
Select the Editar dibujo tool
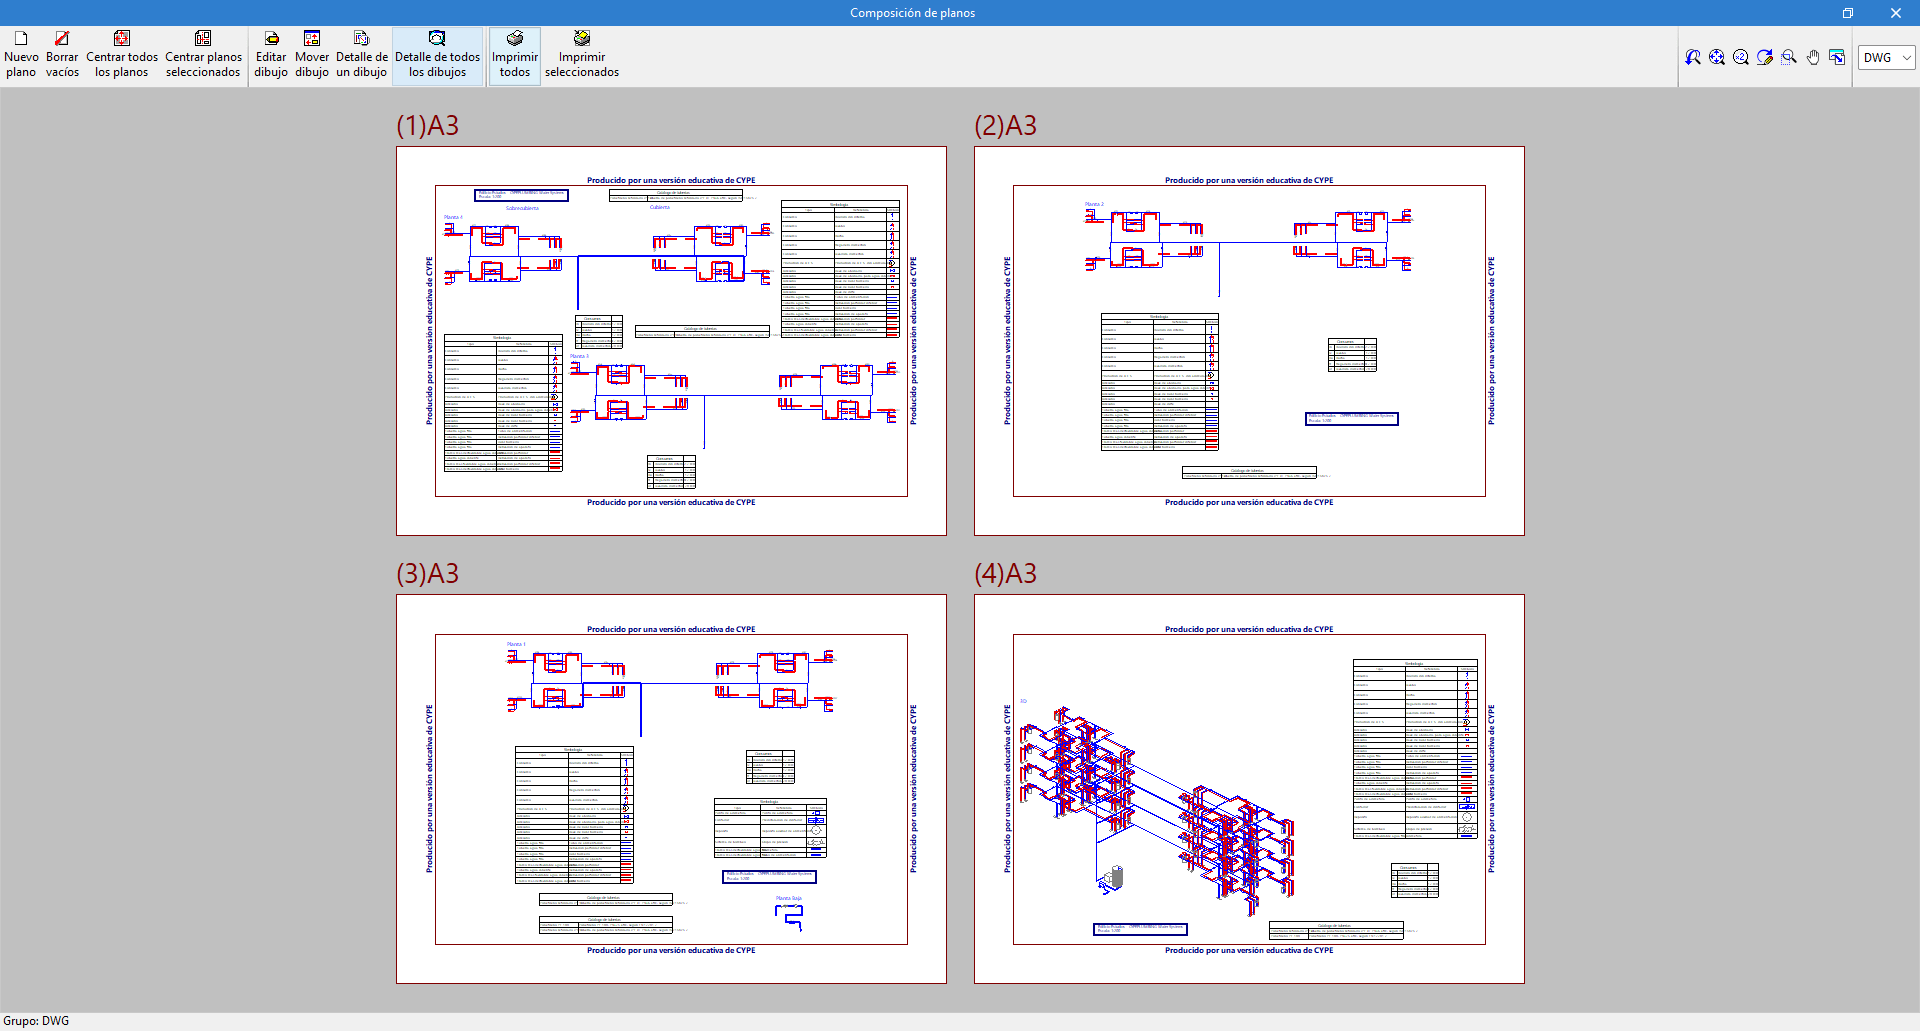pos(271,55)
